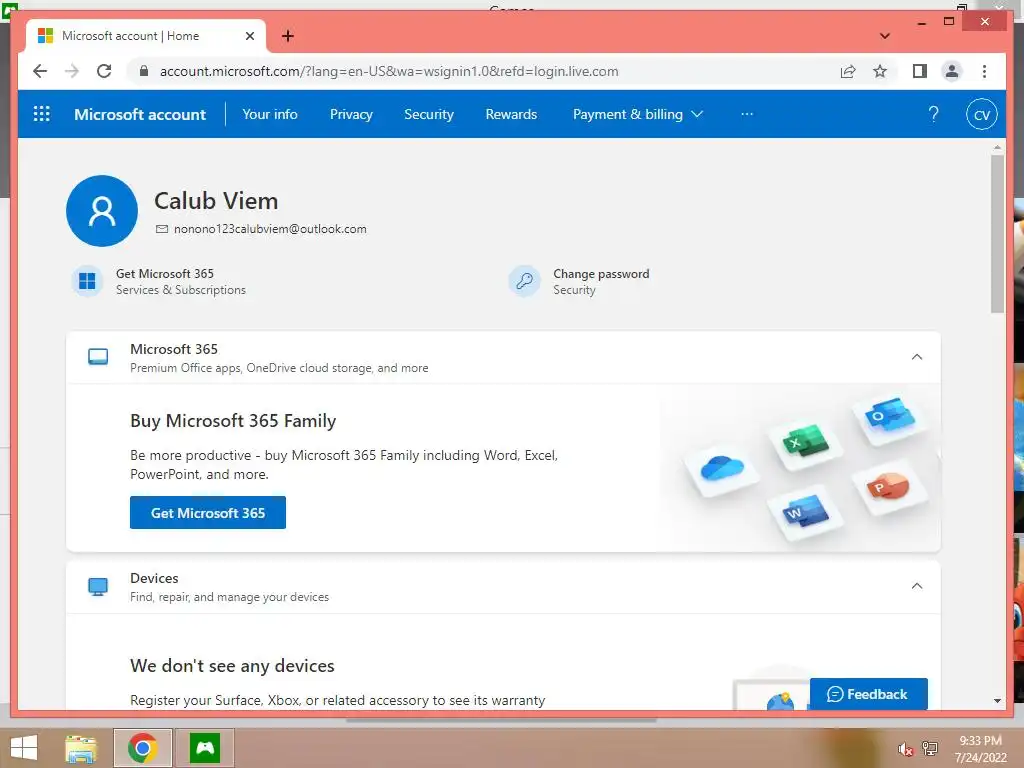
Task: Select the Microsoft account | Home tab
Action: (146, 36)
